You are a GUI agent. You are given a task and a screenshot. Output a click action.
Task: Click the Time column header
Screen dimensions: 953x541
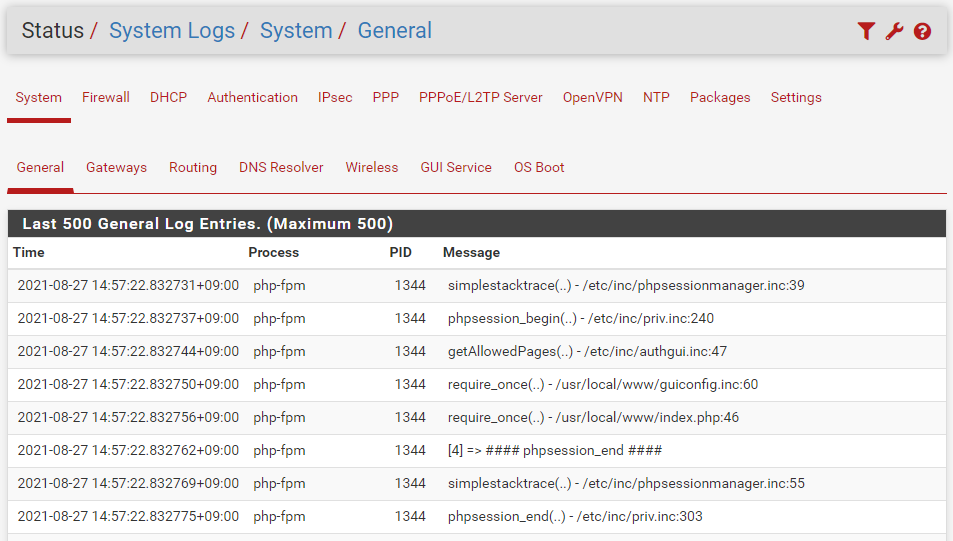(29, 252)
